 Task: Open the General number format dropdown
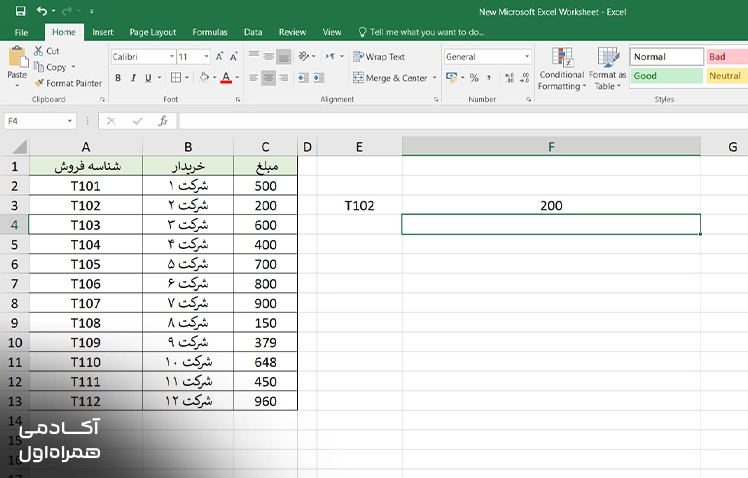point(527,56)
